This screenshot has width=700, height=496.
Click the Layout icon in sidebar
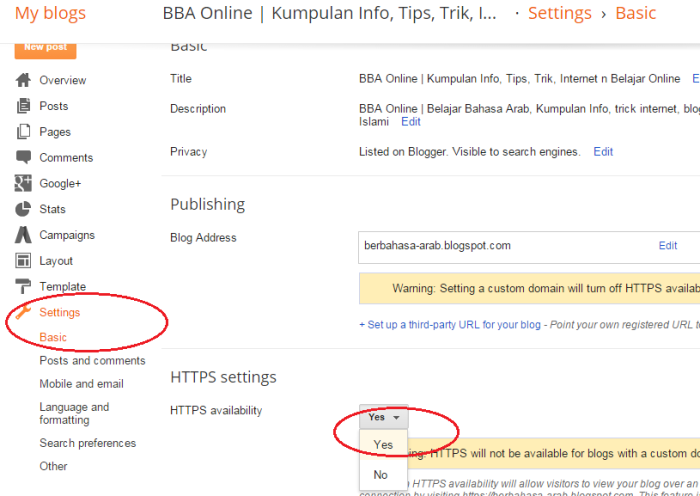23,261
